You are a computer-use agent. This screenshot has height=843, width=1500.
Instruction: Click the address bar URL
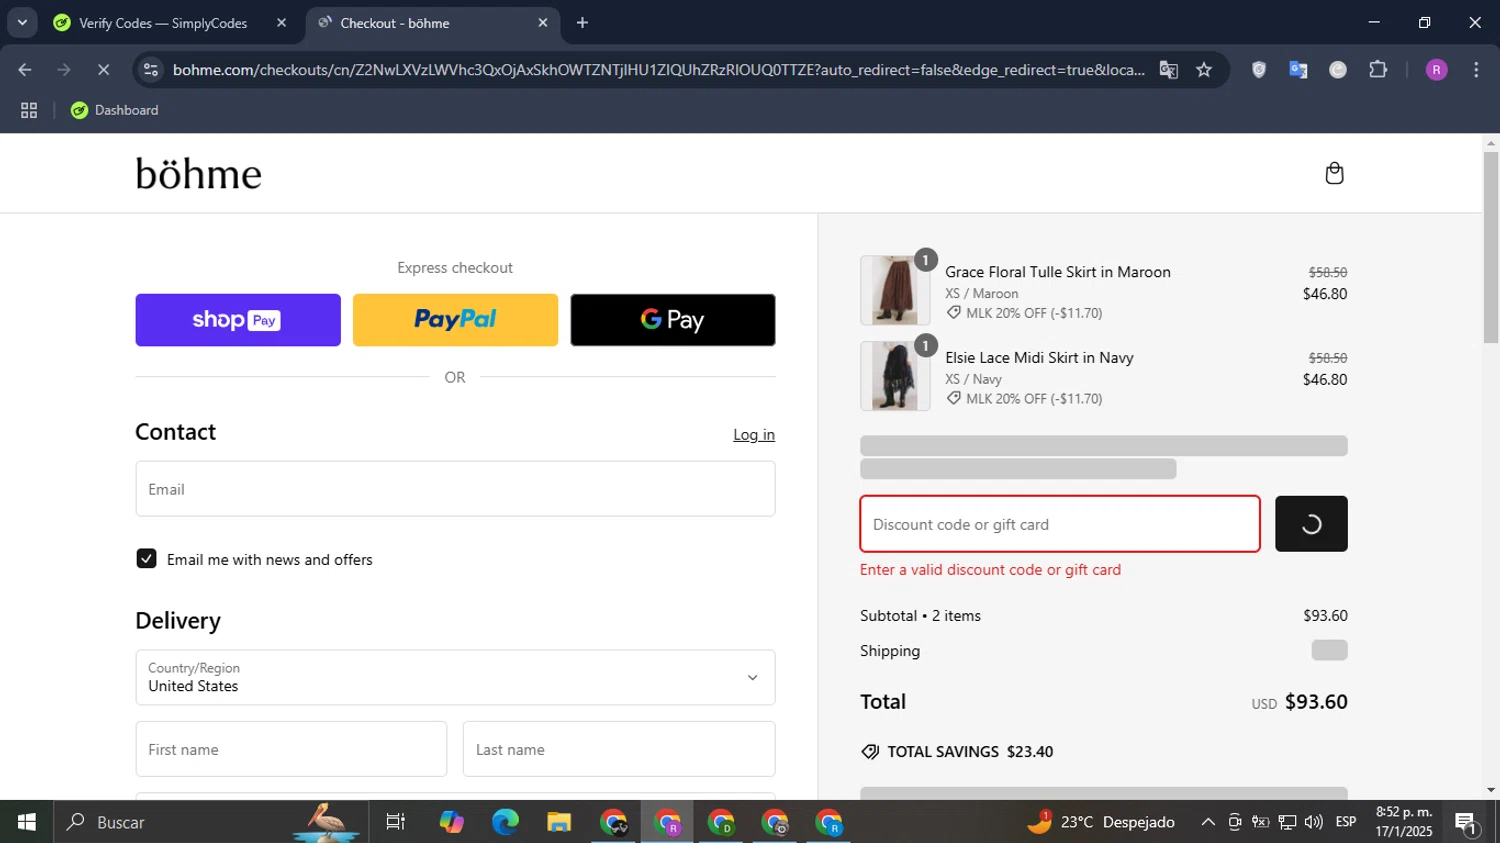[x=658, y=70]
